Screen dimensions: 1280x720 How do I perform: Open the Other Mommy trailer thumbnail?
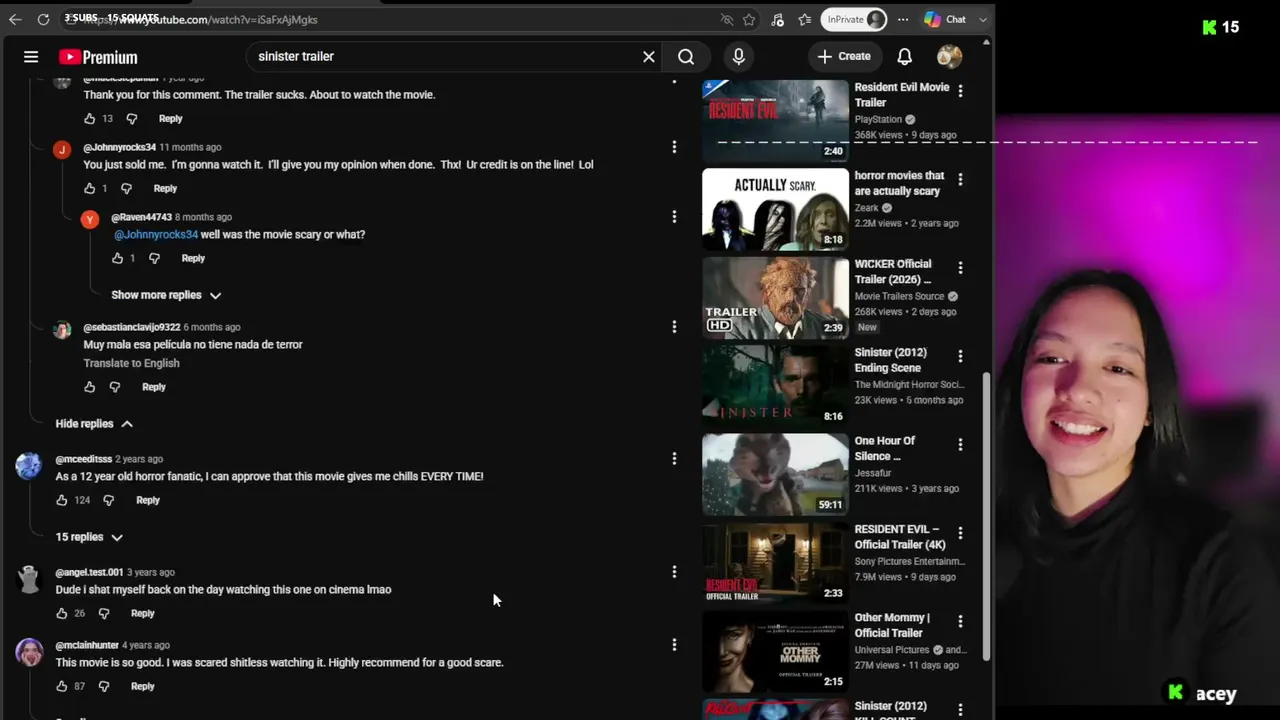775,651
